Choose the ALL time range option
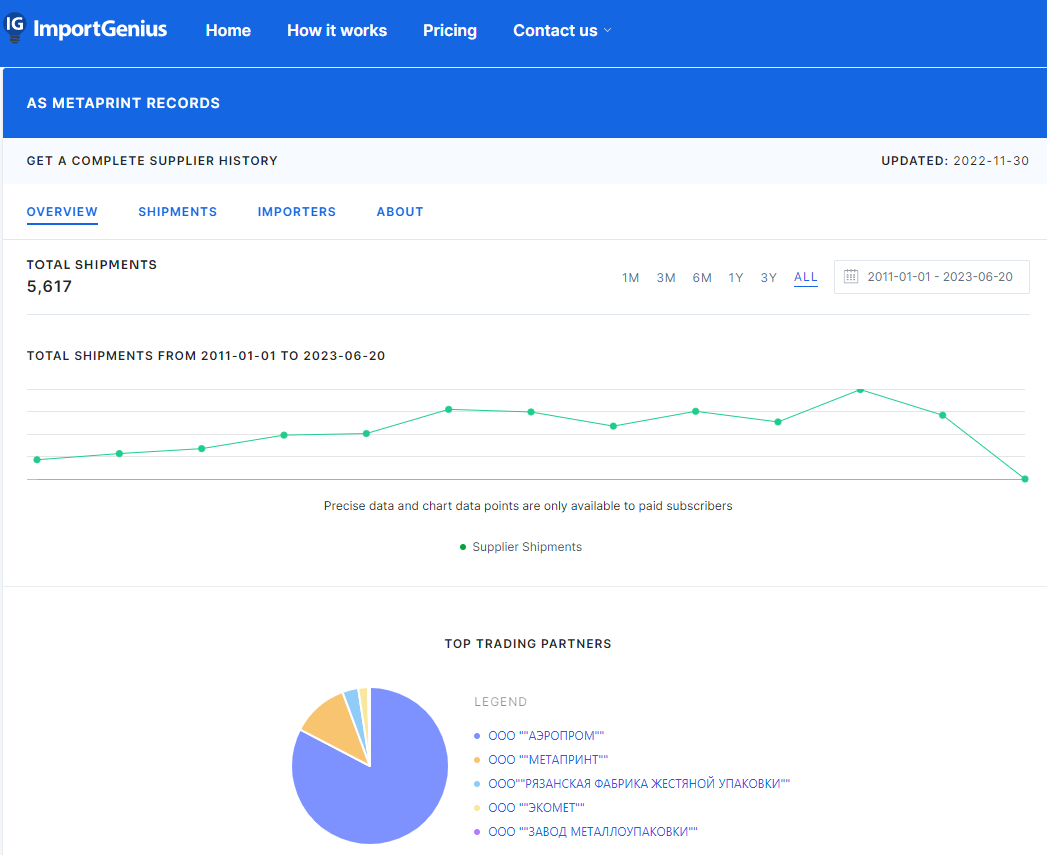 pyautogui.click(x=805, y=277)
